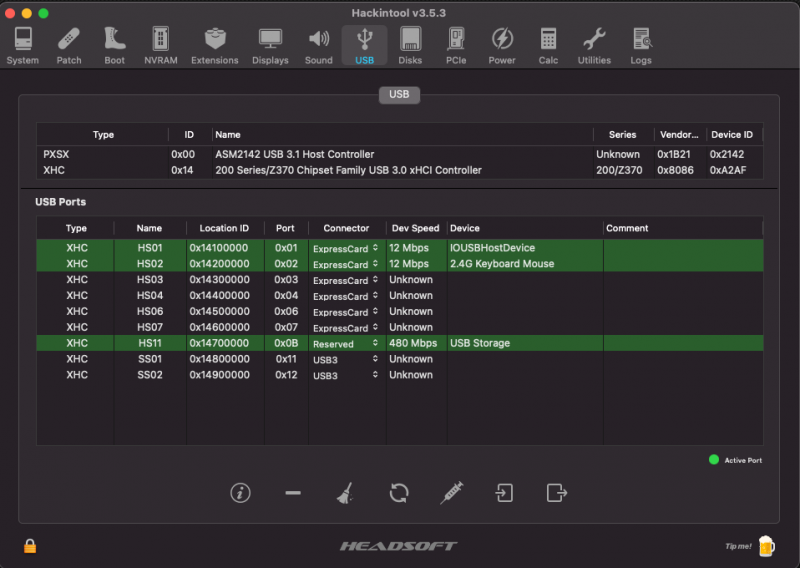
Task: Click the syringe Inject icon
Action: [452, 492]
